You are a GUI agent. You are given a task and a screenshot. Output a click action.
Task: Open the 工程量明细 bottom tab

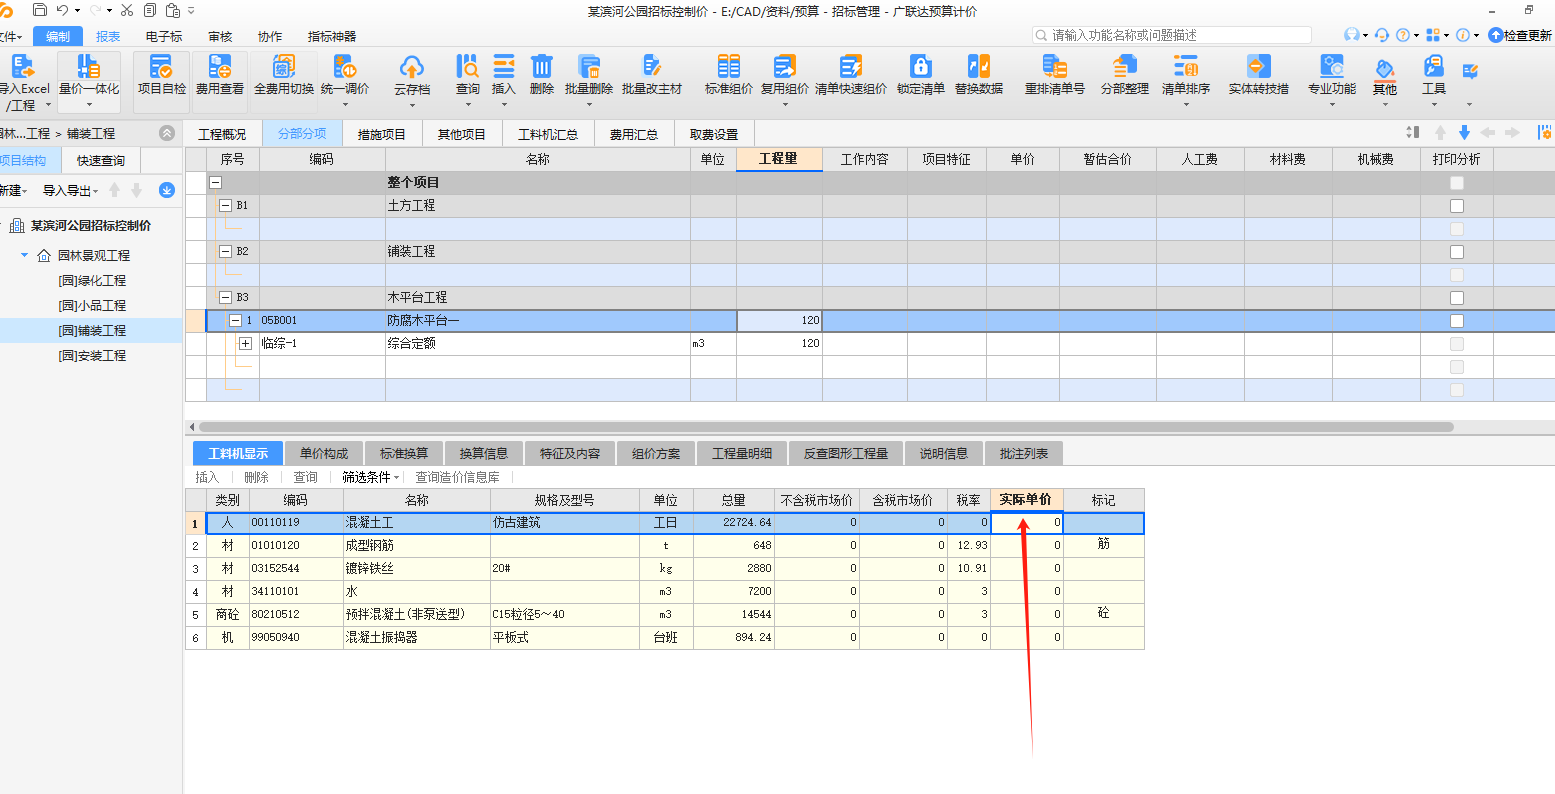(x=742, y=454)
